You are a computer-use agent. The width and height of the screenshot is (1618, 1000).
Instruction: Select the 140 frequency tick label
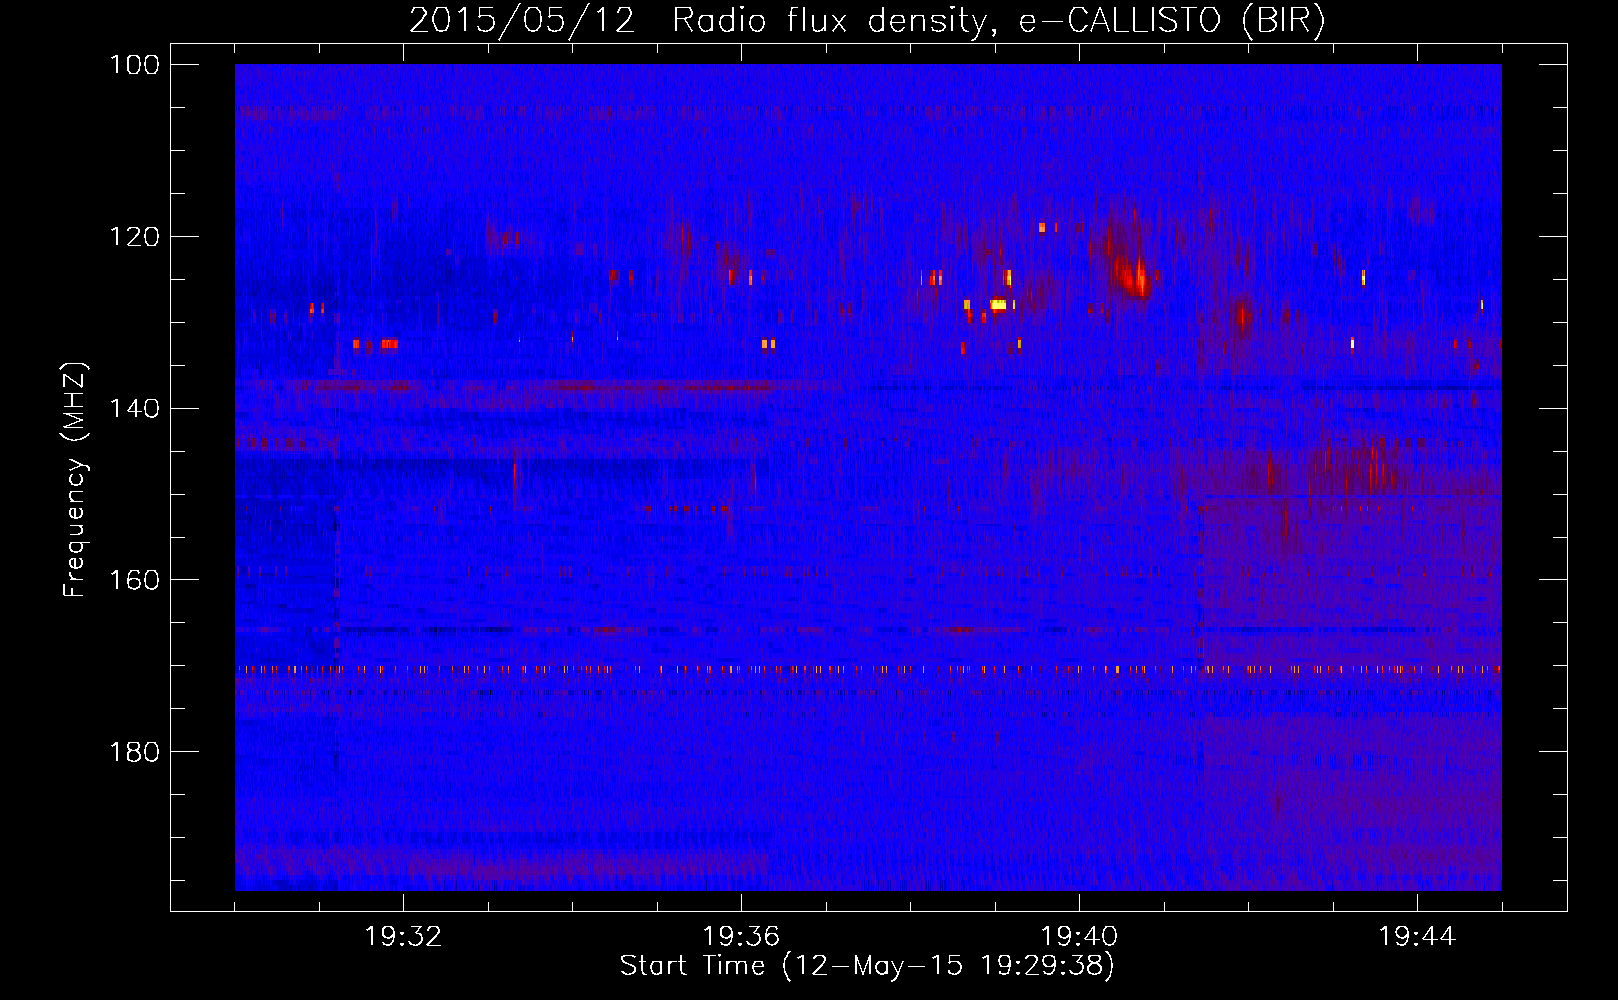(x=135, y=409)
